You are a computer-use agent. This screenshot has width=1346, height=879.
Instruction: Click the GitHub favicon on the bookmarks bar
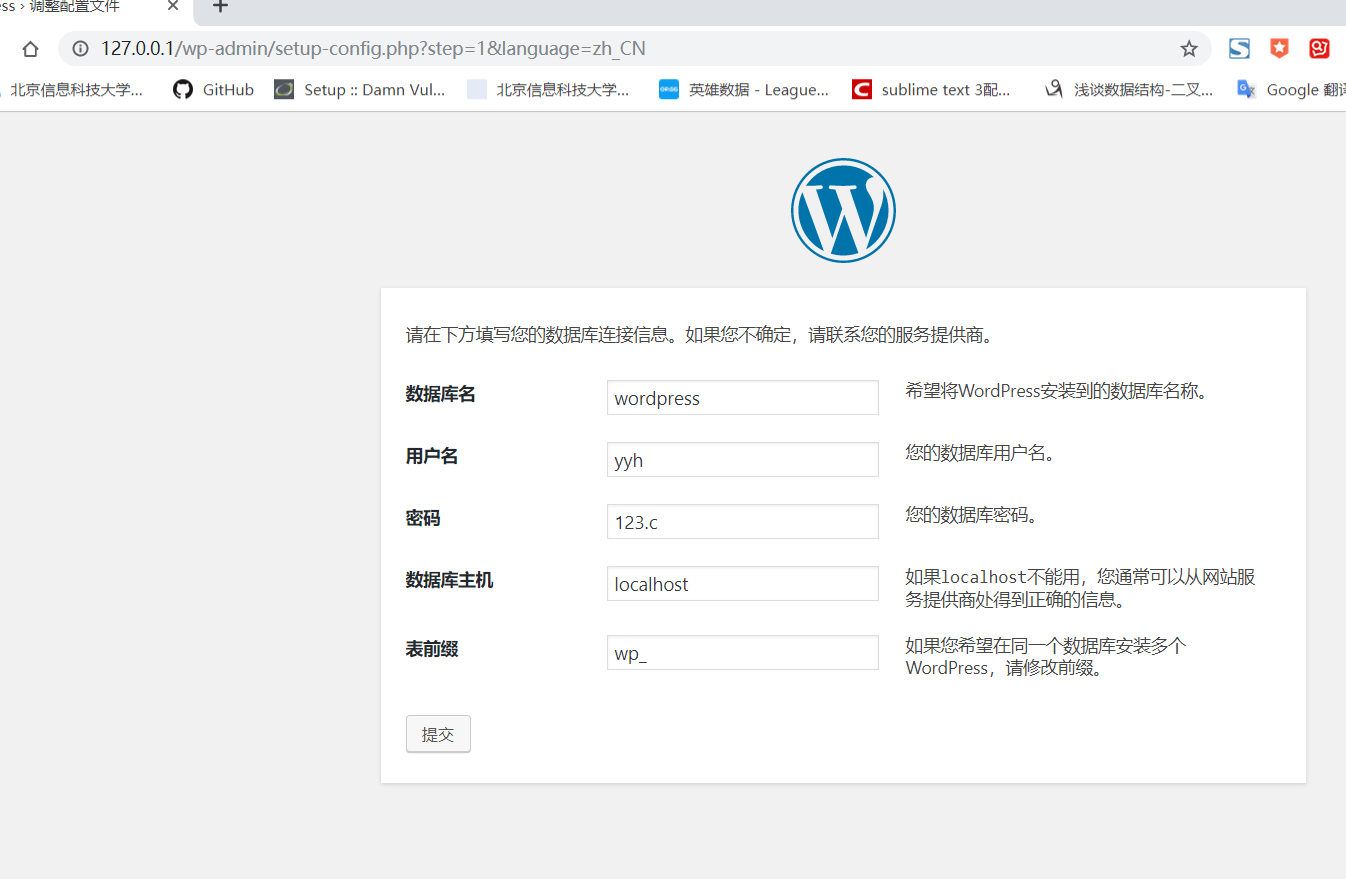pos(182,89)
